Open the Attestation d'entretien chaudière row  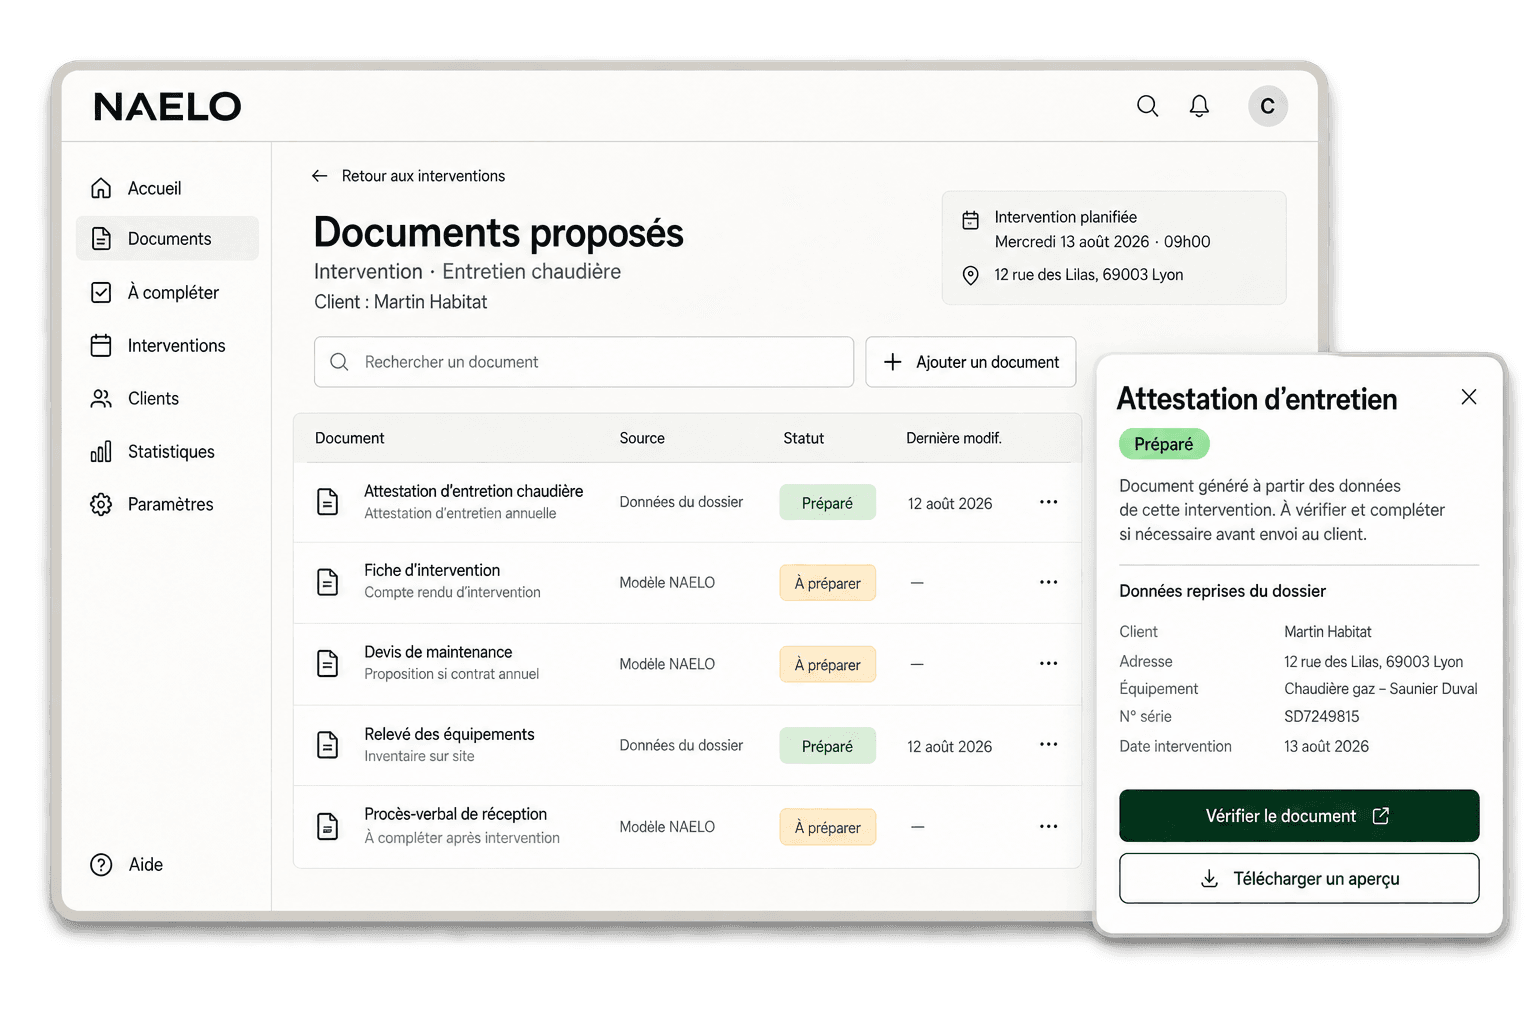pyautogui.click(x=687, y=502)
